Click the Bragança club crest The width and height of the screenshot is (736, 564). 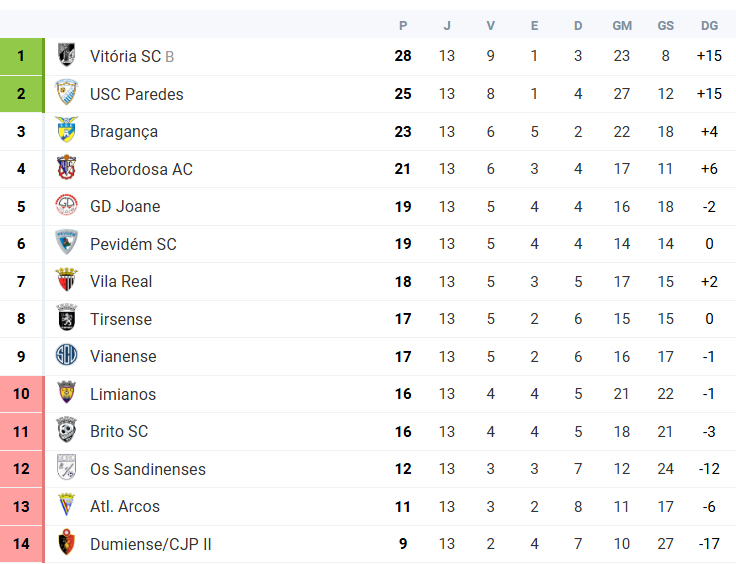tap(67, 130)
